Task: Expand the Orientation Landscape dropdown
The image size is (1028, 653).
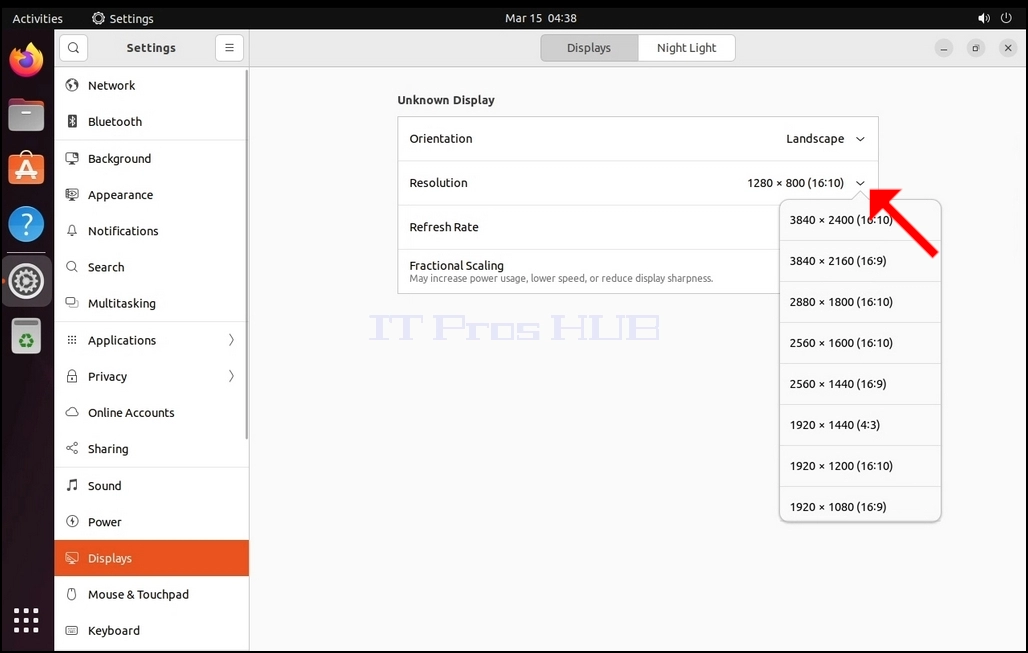Action: (825, 139)
